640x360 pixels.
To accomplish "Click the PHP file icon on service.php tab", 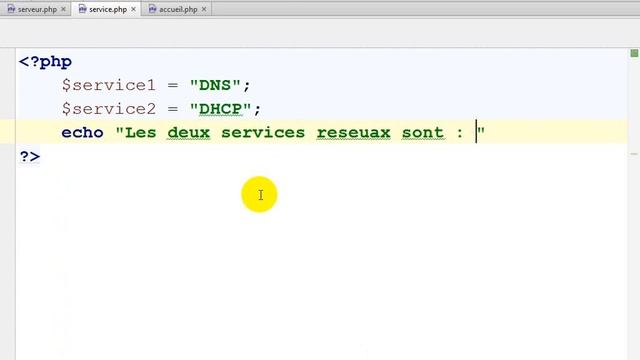I will [82, 9].
